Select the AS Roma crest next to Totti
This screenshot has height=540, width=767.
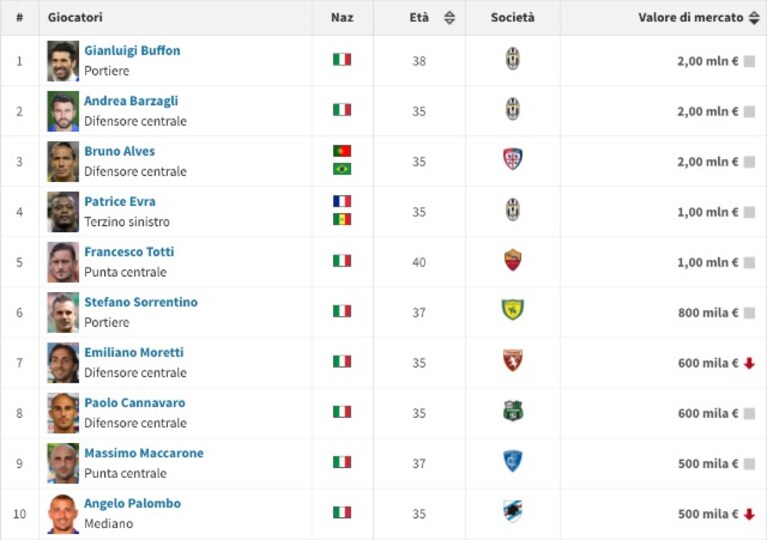(512, 260)
